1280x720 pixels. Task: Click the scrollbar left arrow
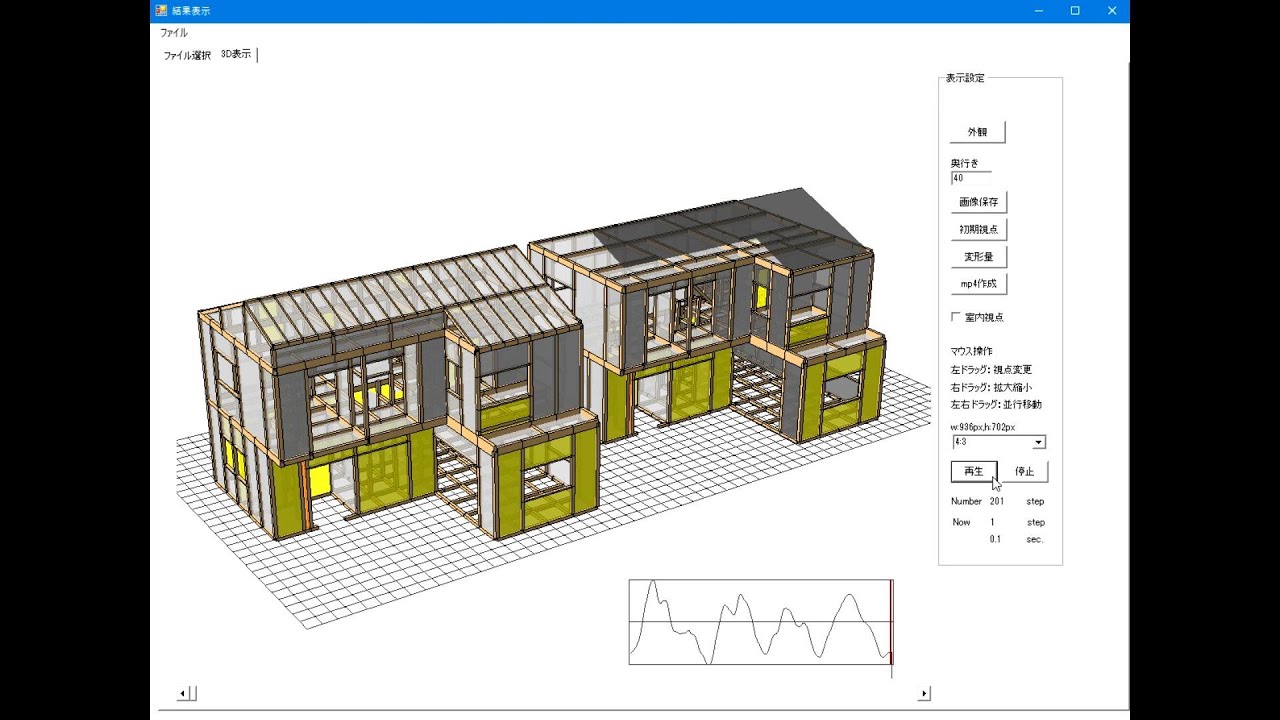click(x=184, y=693)
